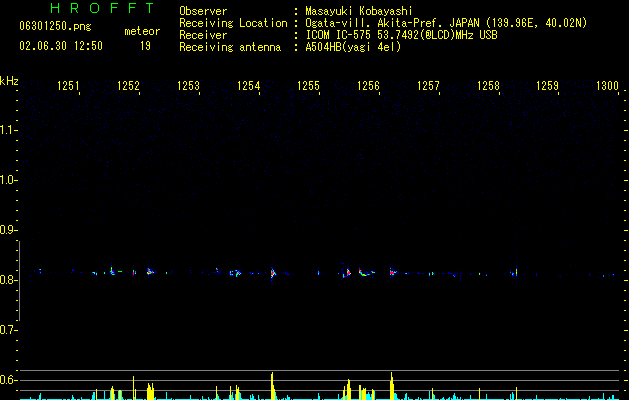The height and width of the screenshot is (400, 629).
Task: Click time marker 1257
Action: 428,86
